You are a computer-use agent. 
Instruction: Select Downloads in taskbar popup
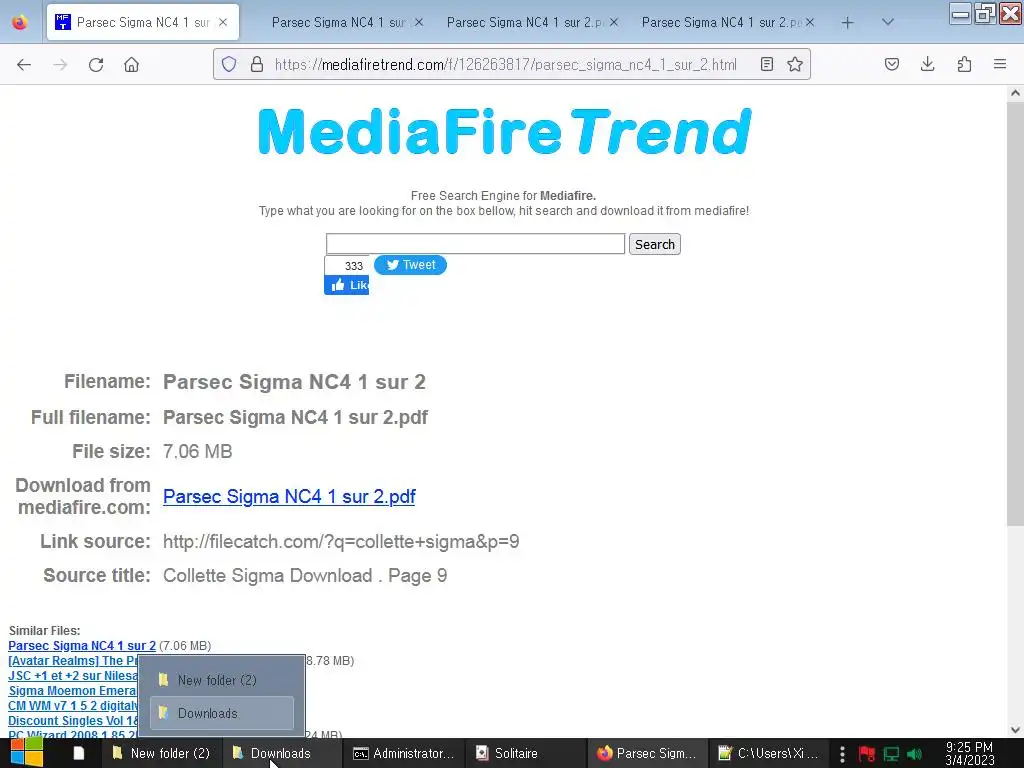point(222,713)
